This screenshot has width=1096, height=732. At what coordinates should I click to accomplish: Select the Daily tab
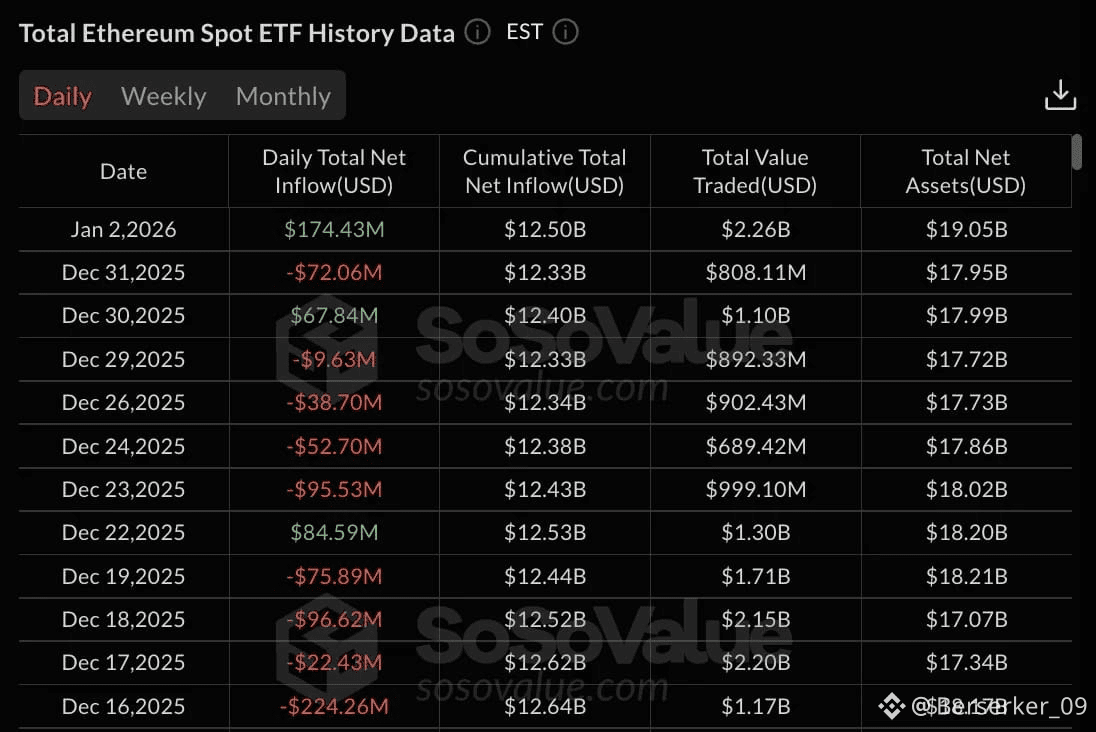click(x=63, y=96)
